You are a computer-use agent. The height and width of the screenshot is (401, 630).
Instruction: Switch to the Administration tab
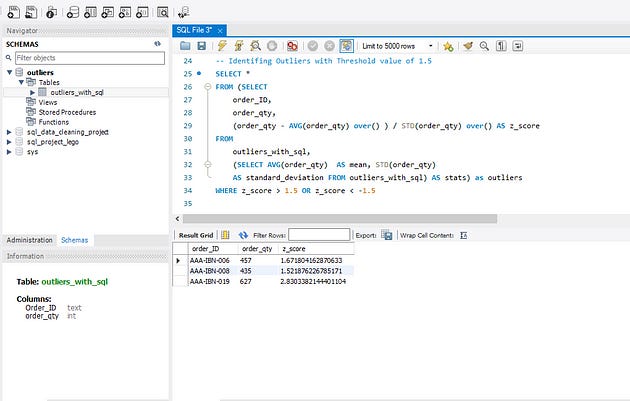coord(29,240)
